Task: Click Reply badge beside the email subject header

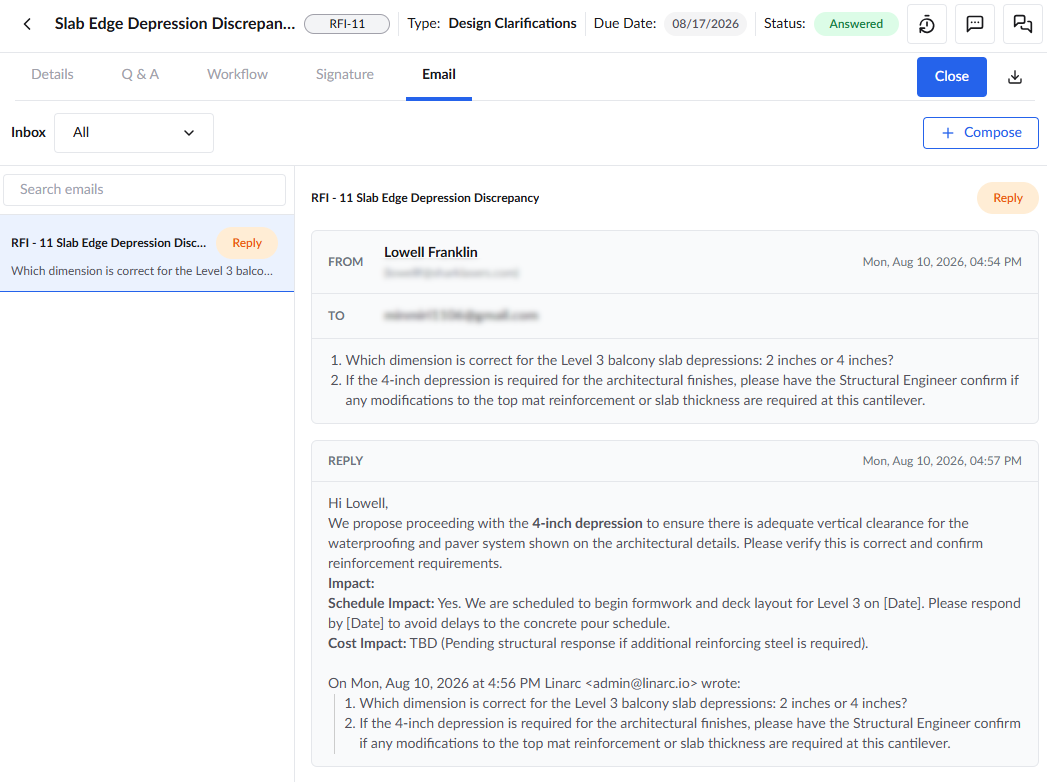Action: (1007, 198)
